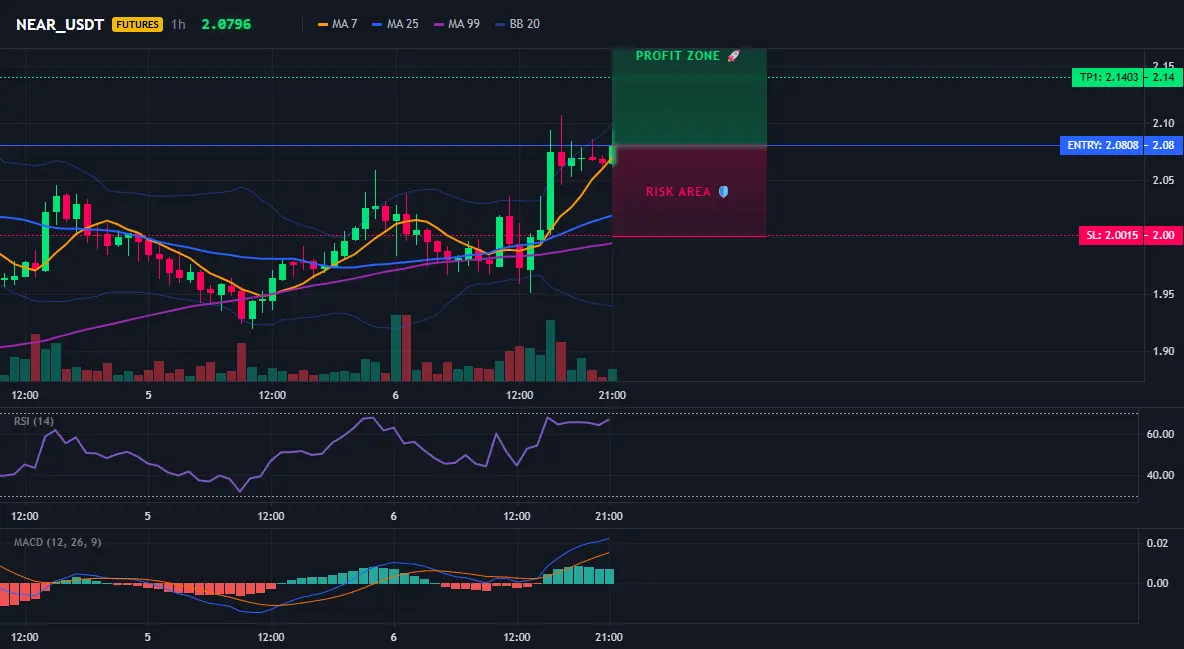Click the RSI (14) indicator label

34,421
